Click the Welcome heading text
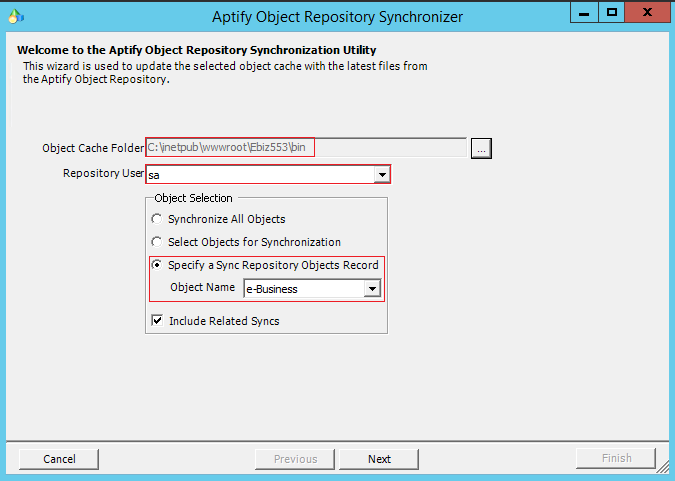The image size is (675, 481). tap(197, 50)
